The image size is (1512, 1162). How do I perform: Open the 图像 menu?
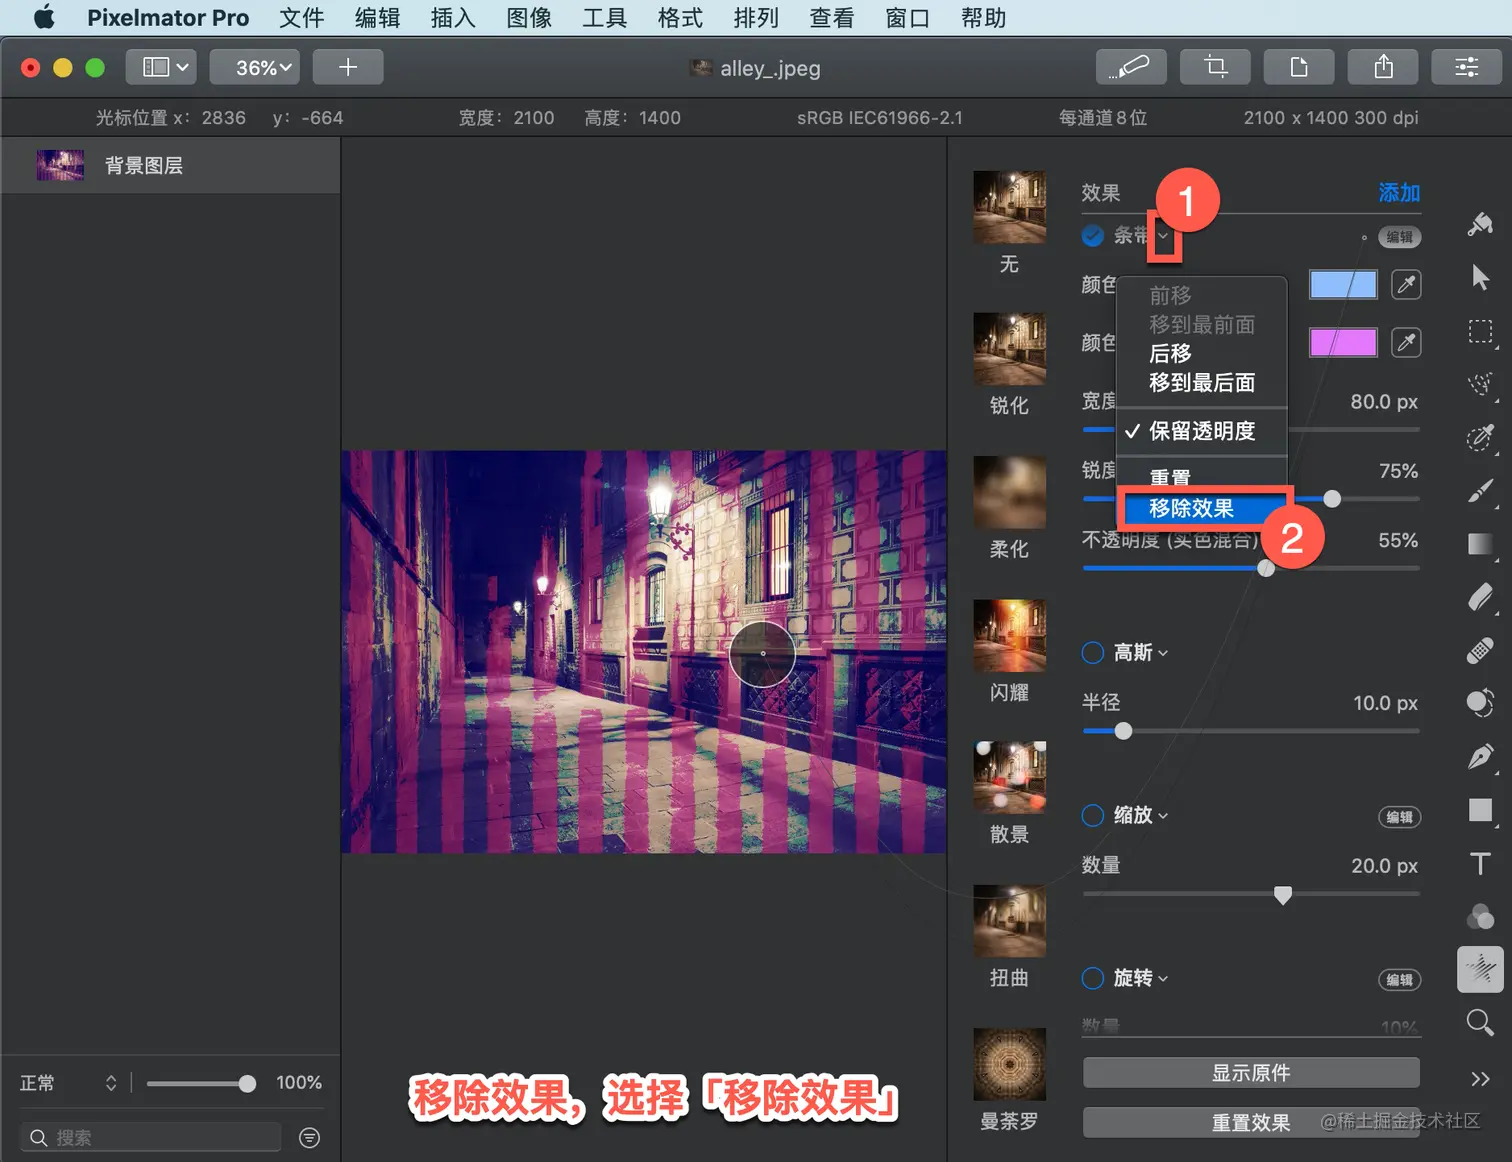click(529, 18)
